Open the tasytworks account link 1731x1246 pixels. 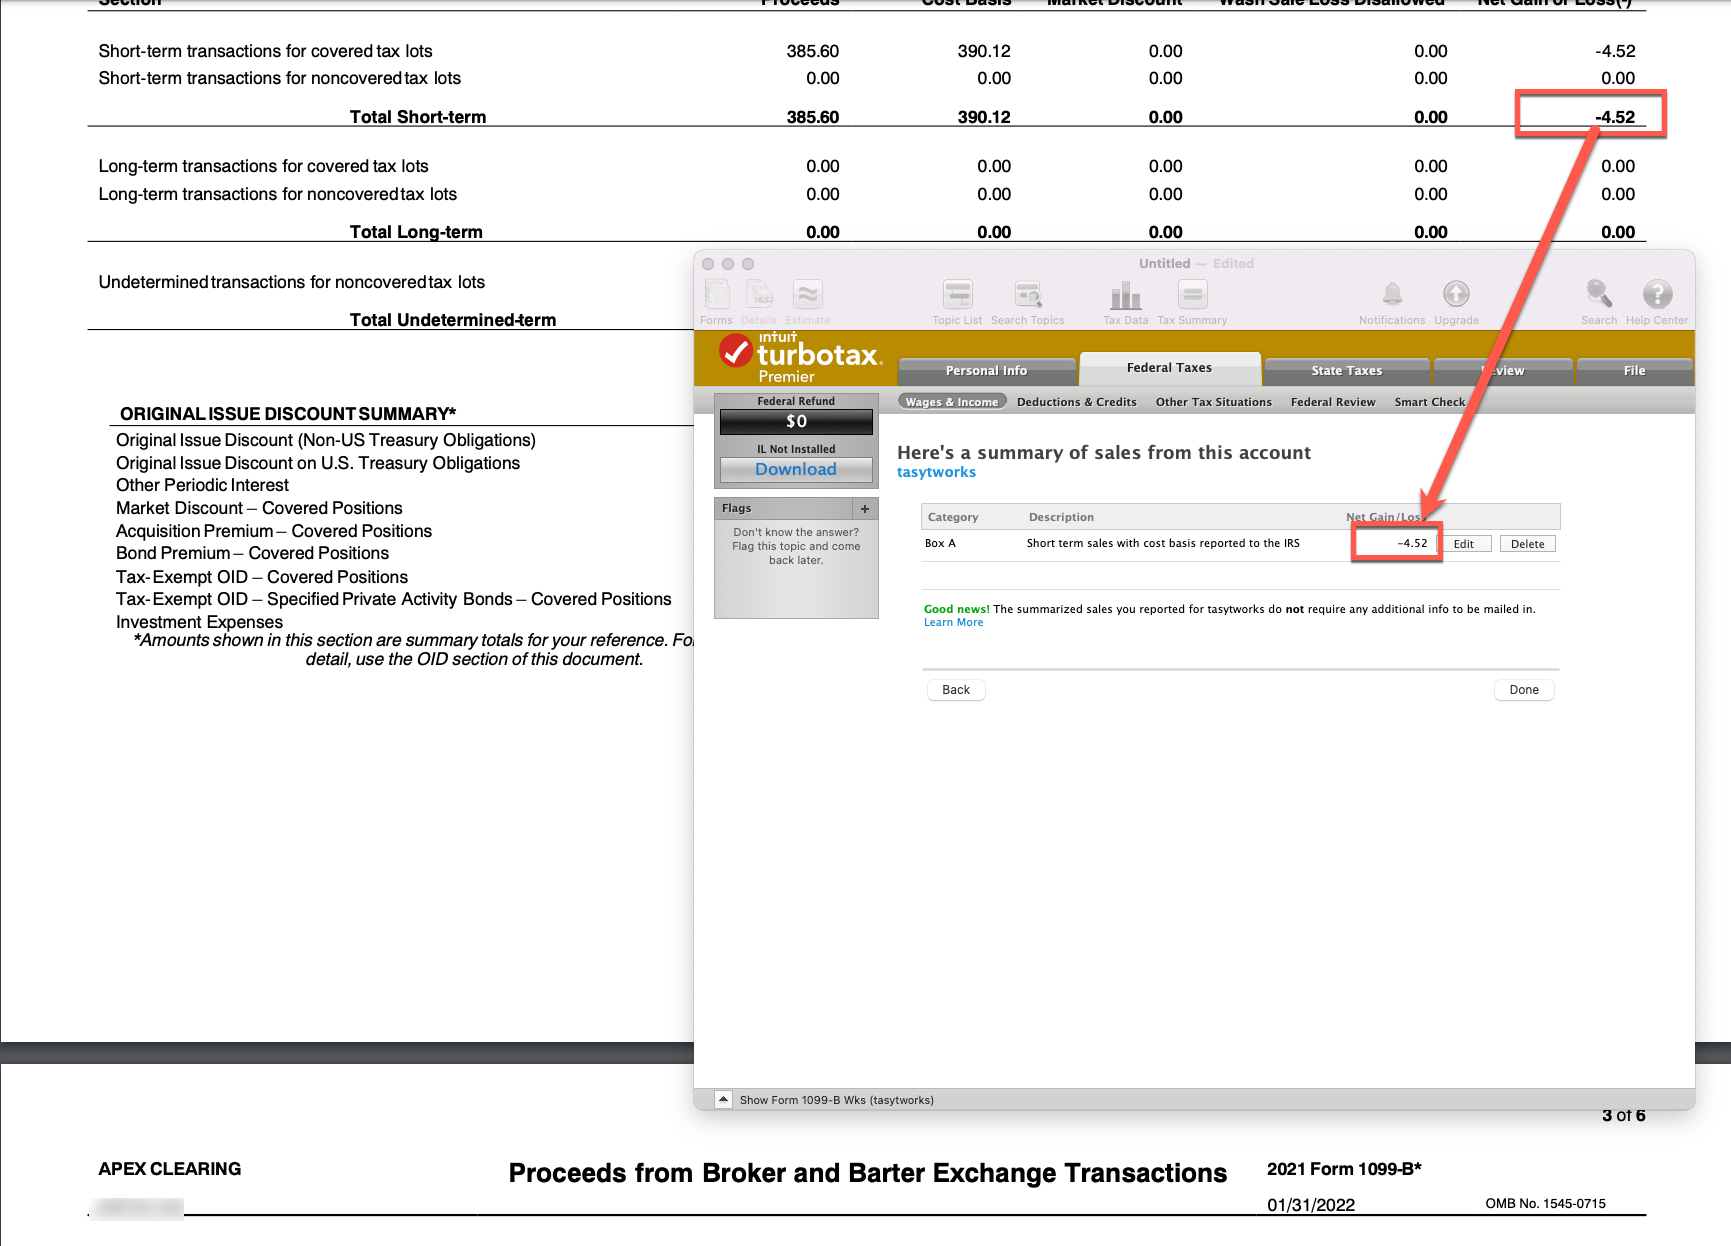(936, 471)
